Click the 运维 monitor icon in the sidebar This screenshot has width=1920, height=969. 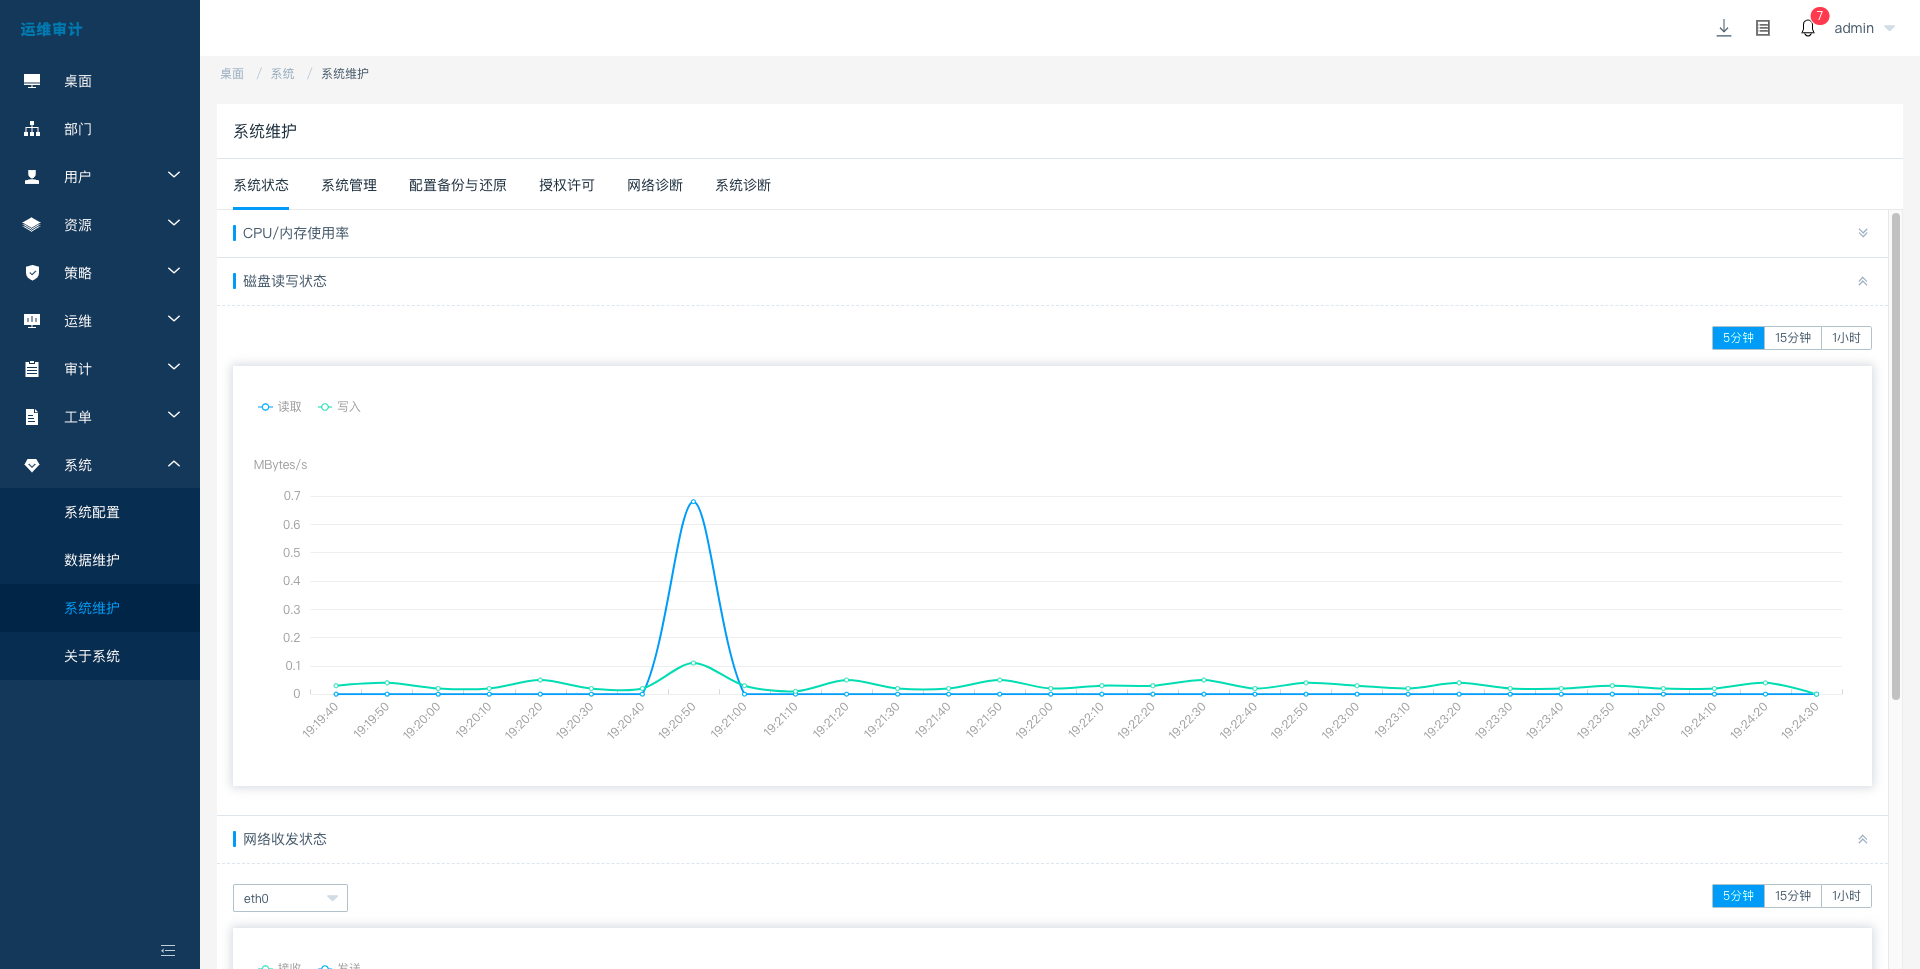click(32, 321)
